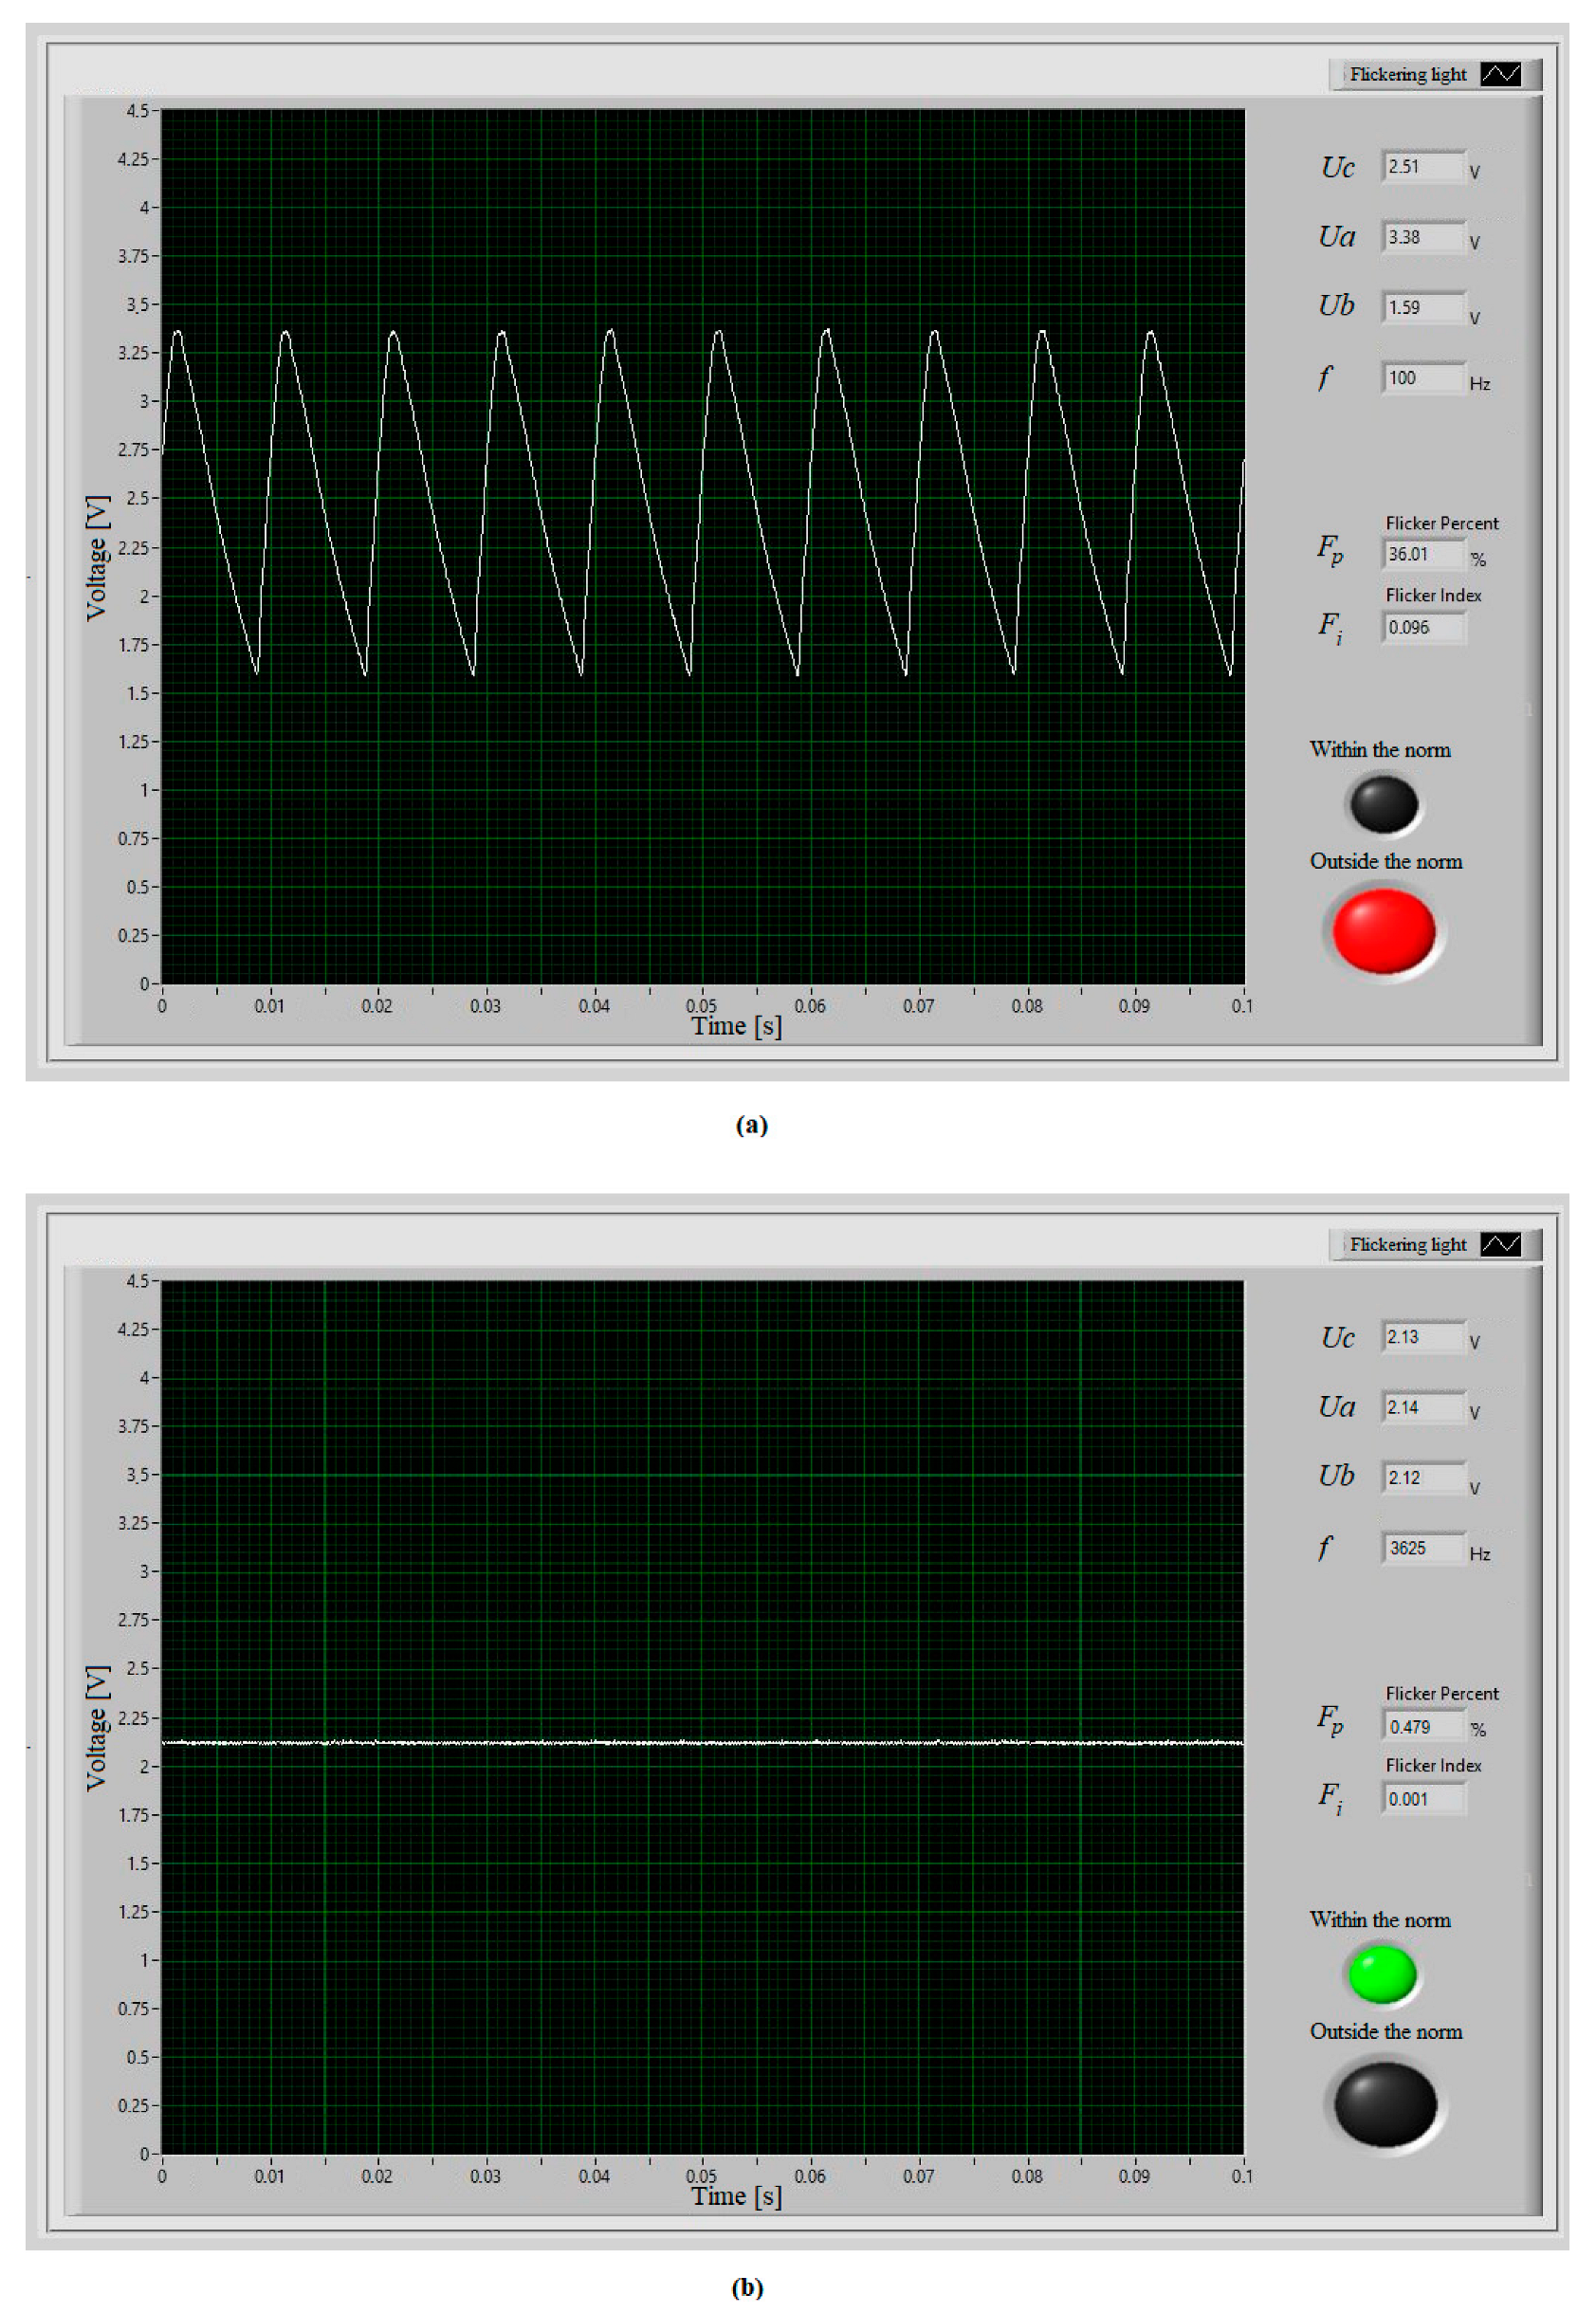The image size is (1596, 2313).
Task: Click the Flickering light legend label above the sawtooth graph
Action: 1407,74
